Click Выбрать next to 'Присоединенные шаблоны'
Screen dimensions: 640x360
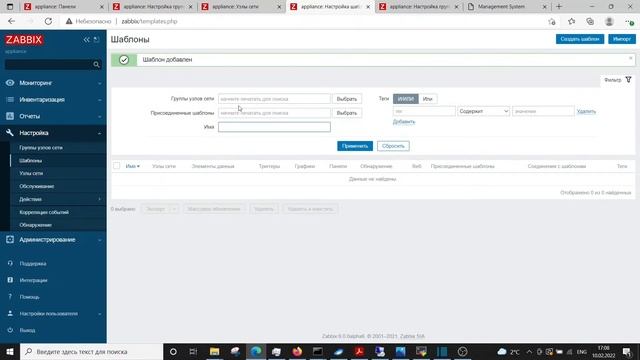click(347, 113)
